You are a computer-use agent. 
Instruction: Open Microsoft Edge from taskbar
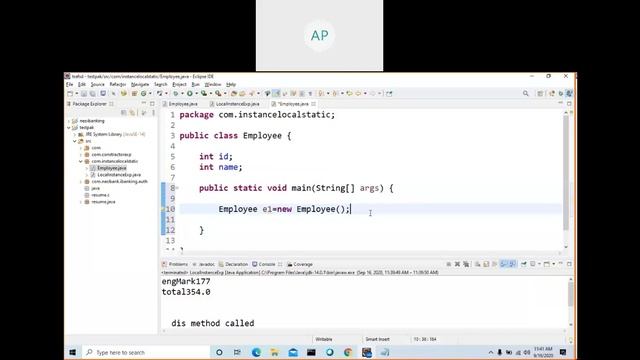pos(256,352)
